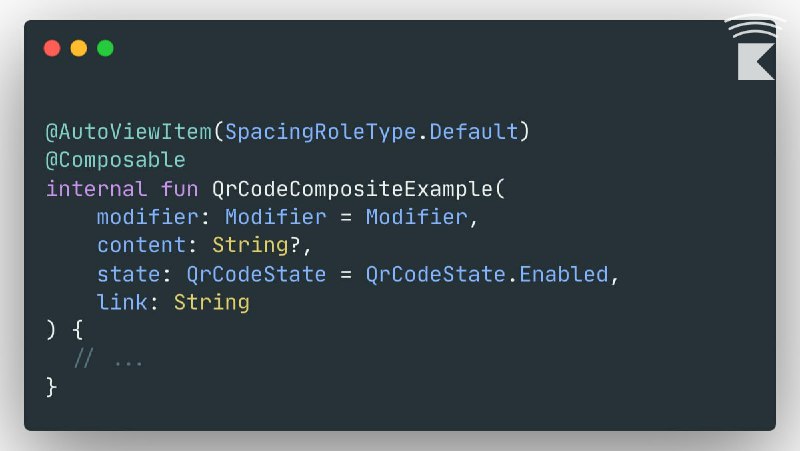Click SpacingRoleType in the annotation
The width and height of the screenshot is (800, 451).
pos(320,132)
